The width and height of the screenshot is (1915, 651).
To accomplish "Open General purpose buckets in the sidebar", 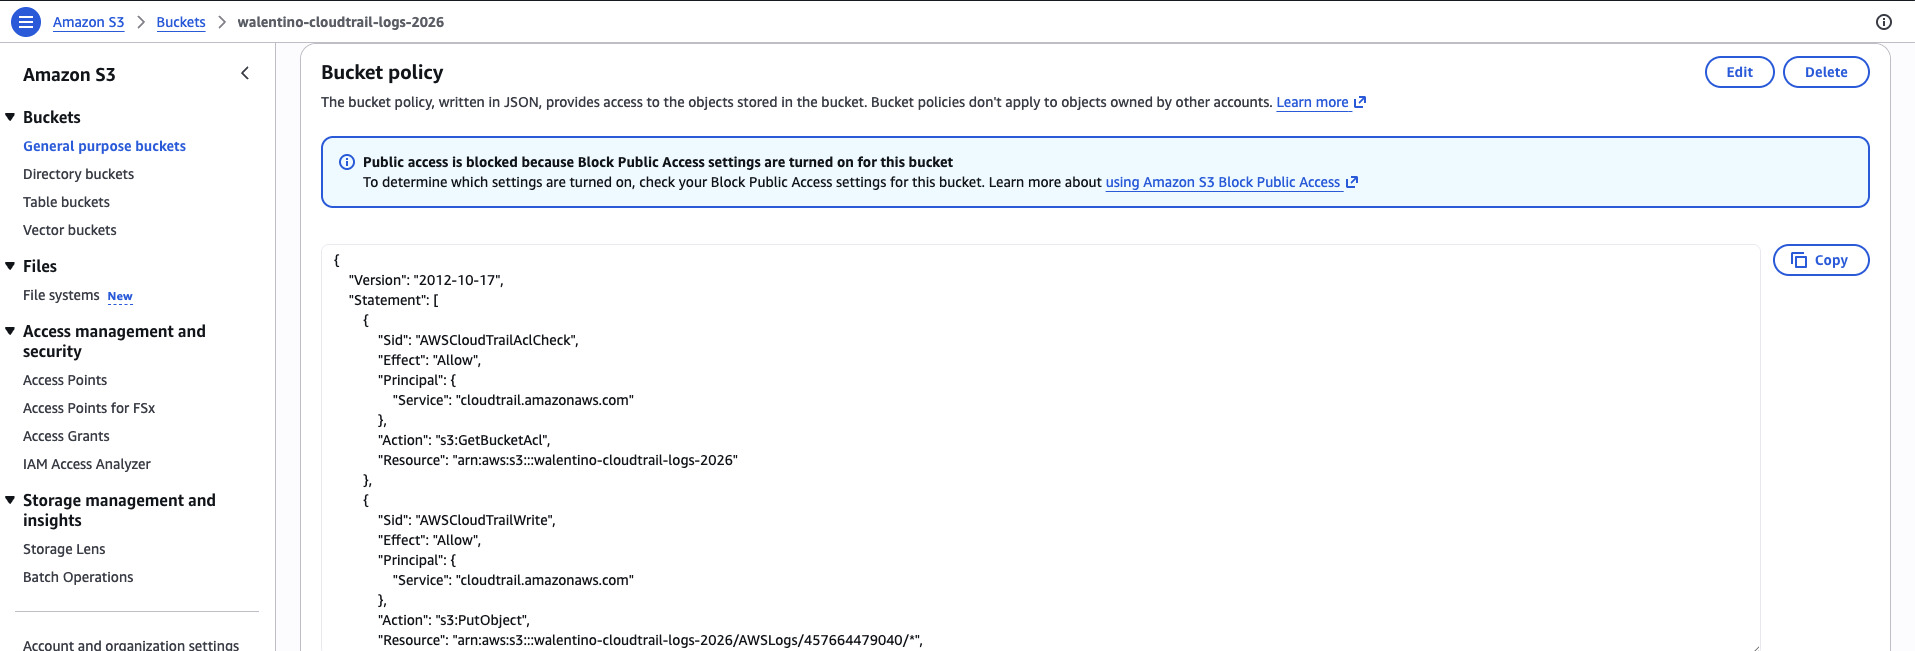I will coord(104,146).
